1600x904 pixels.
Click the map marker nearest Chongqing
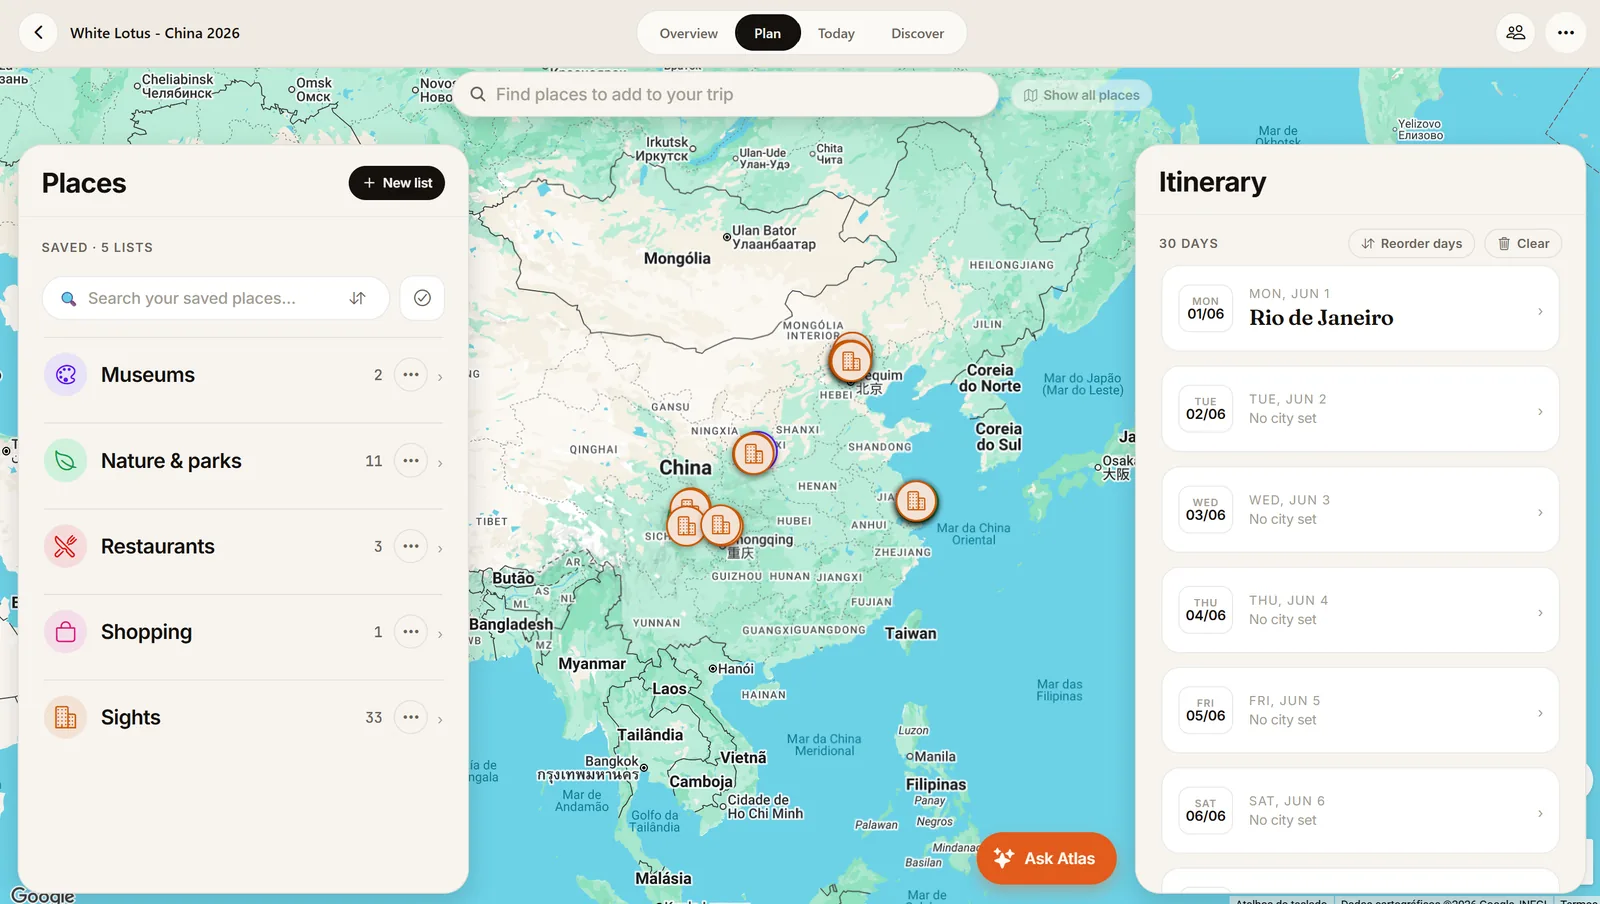(721, 524)
